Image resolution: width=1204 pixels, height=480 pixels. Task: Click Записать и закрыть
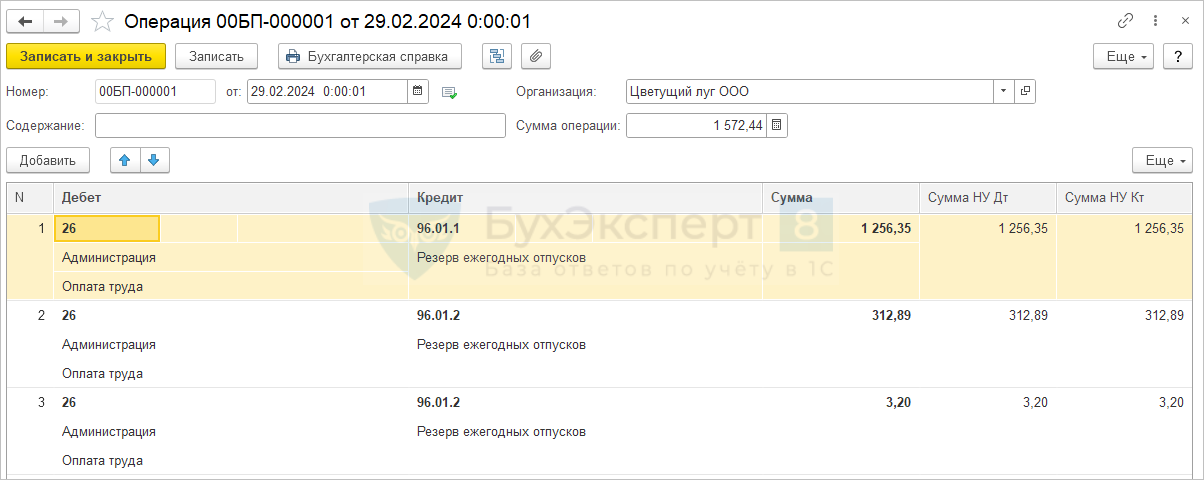tap(86, 56)
